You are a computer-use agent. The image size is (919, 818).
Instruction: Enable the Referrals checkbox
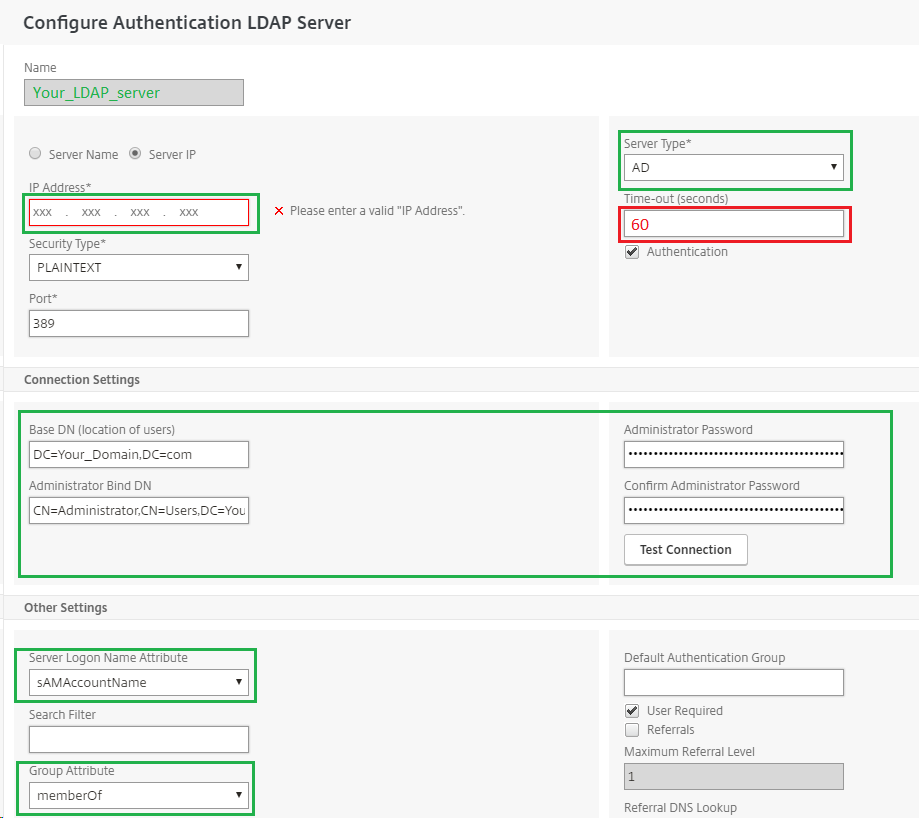pyautogui.click(x=630, y=729)
